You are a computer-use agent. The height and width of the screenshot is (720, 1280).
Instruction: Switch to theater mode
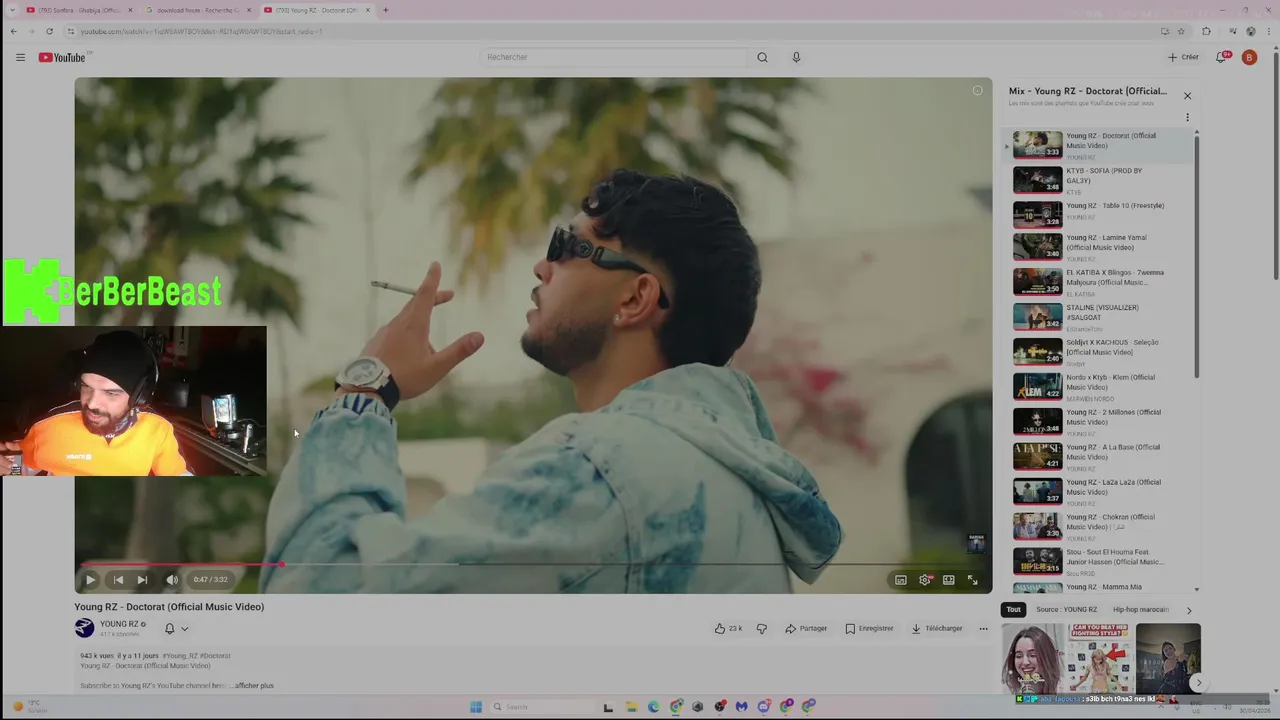[949, 579]
